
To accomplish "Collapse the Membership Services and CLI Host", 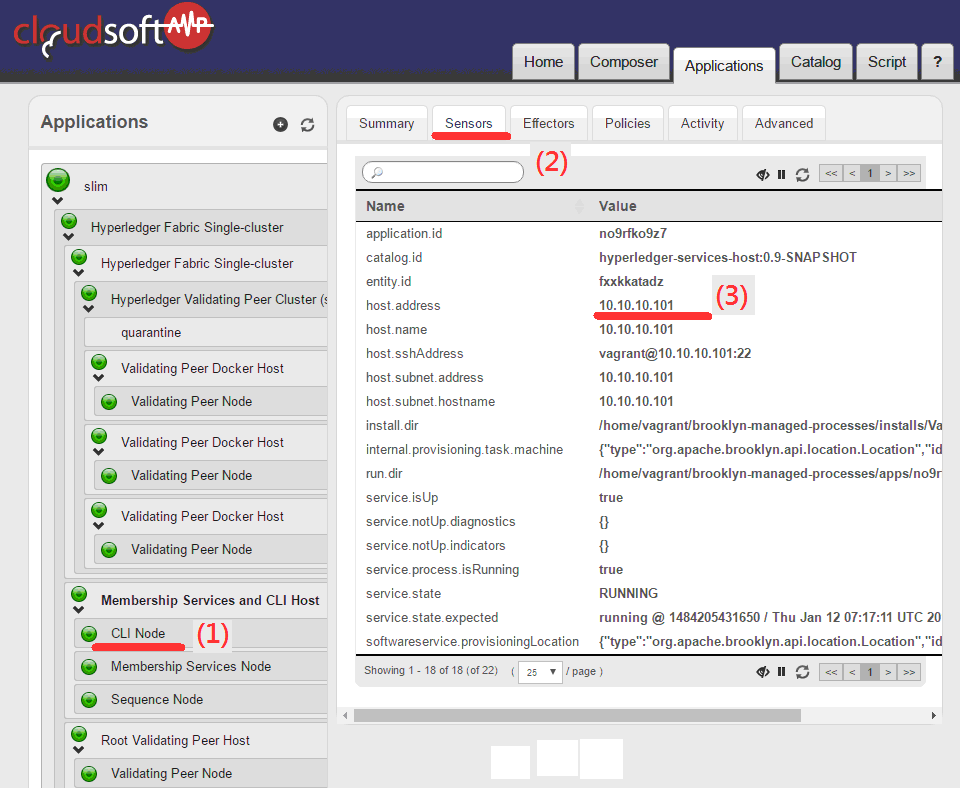I will (x=78, y=609).
